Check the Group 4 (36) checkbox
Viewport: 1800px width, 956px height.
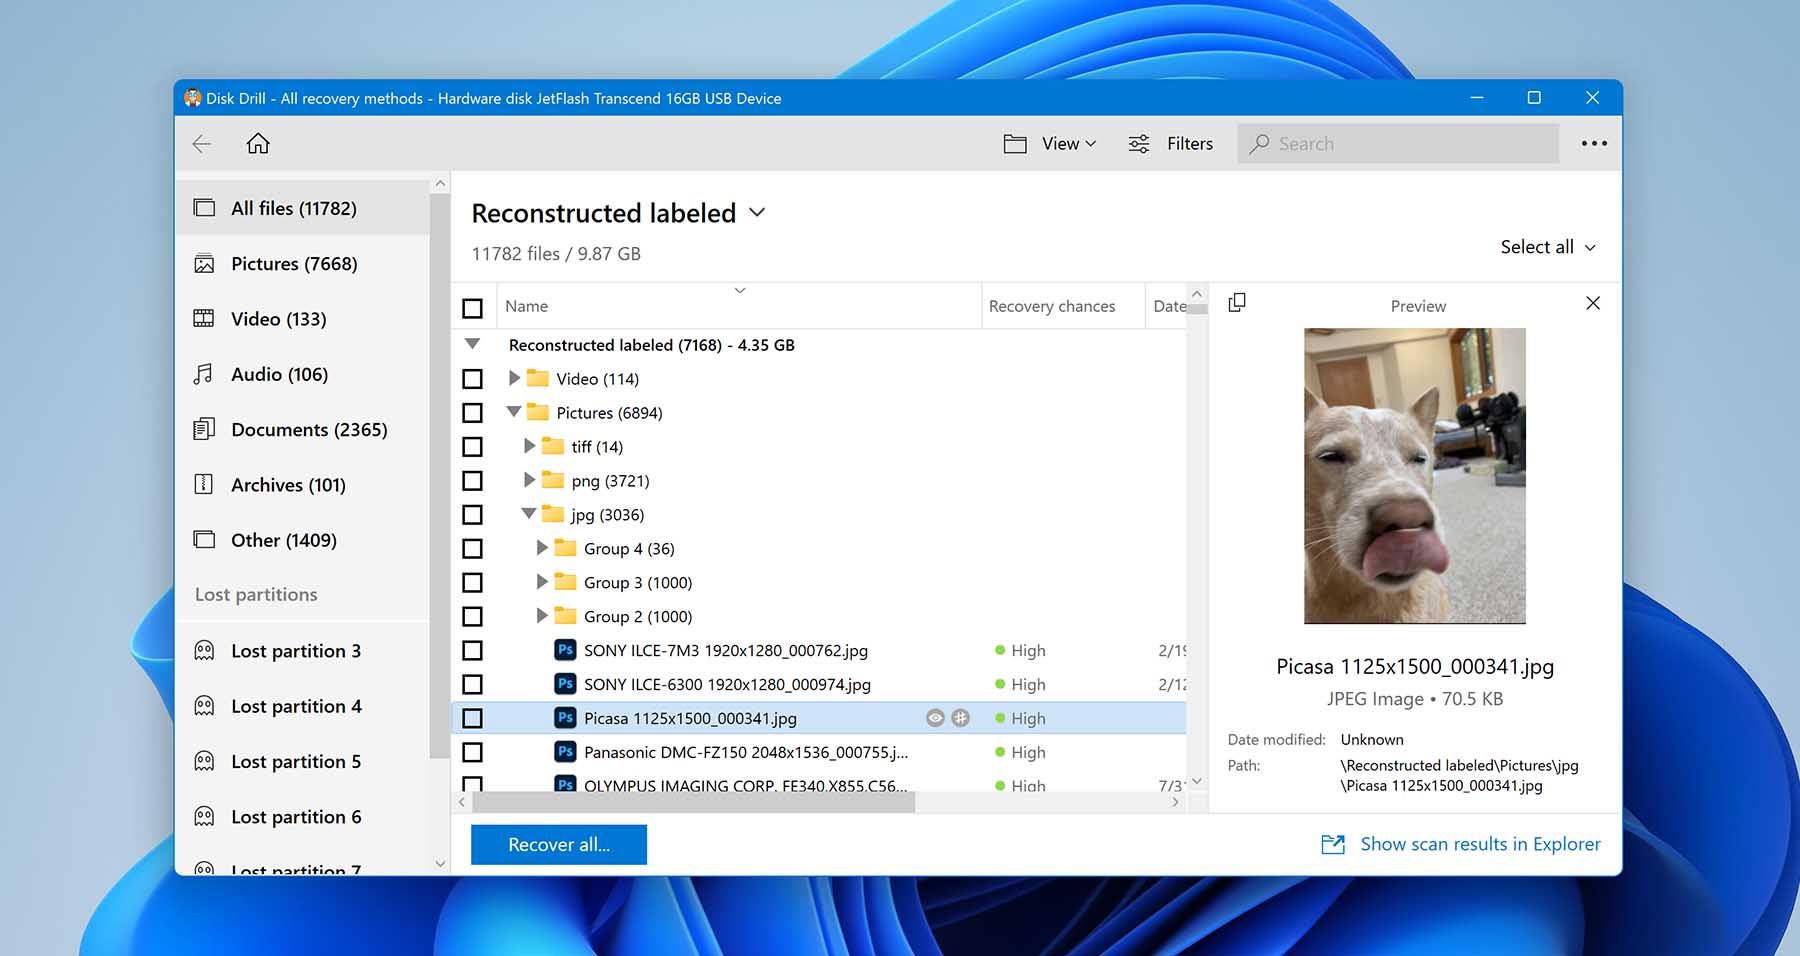coord(473,549)
